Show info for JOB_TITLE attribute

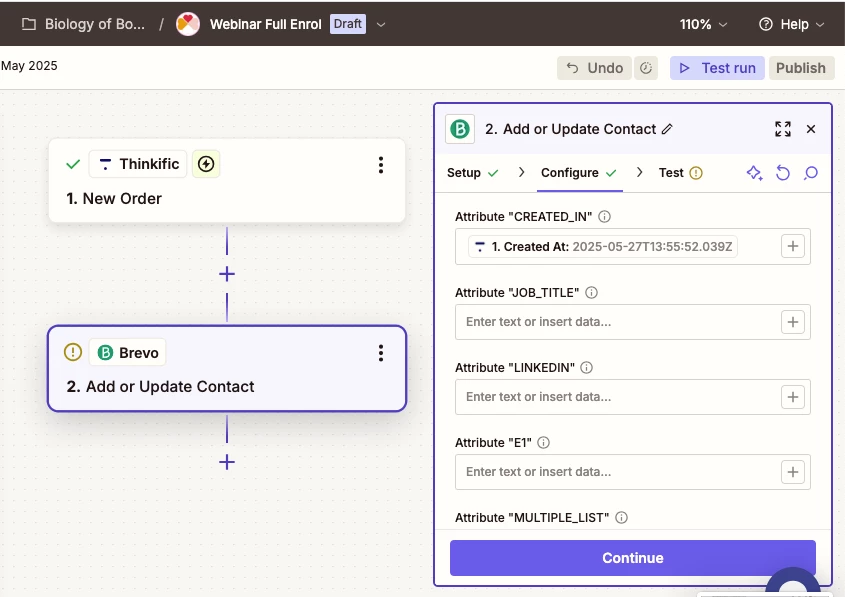click(592, 293)
